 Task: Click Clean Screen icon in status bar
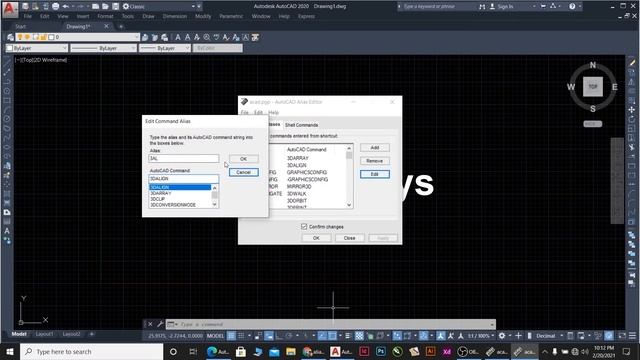pos(622,336)
